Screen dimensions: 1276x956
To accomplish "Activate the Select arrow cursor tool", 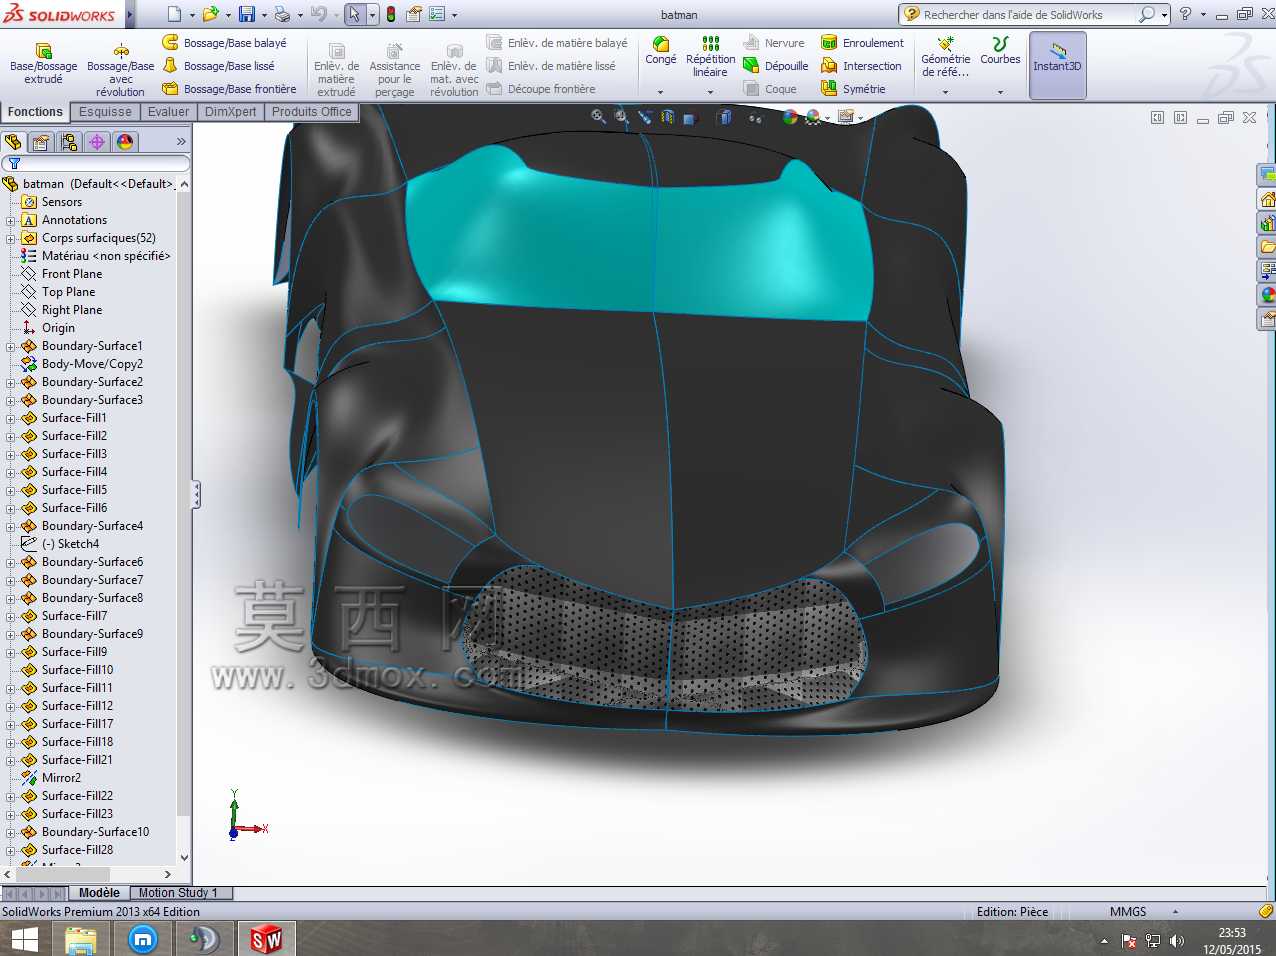I will 354,14.
